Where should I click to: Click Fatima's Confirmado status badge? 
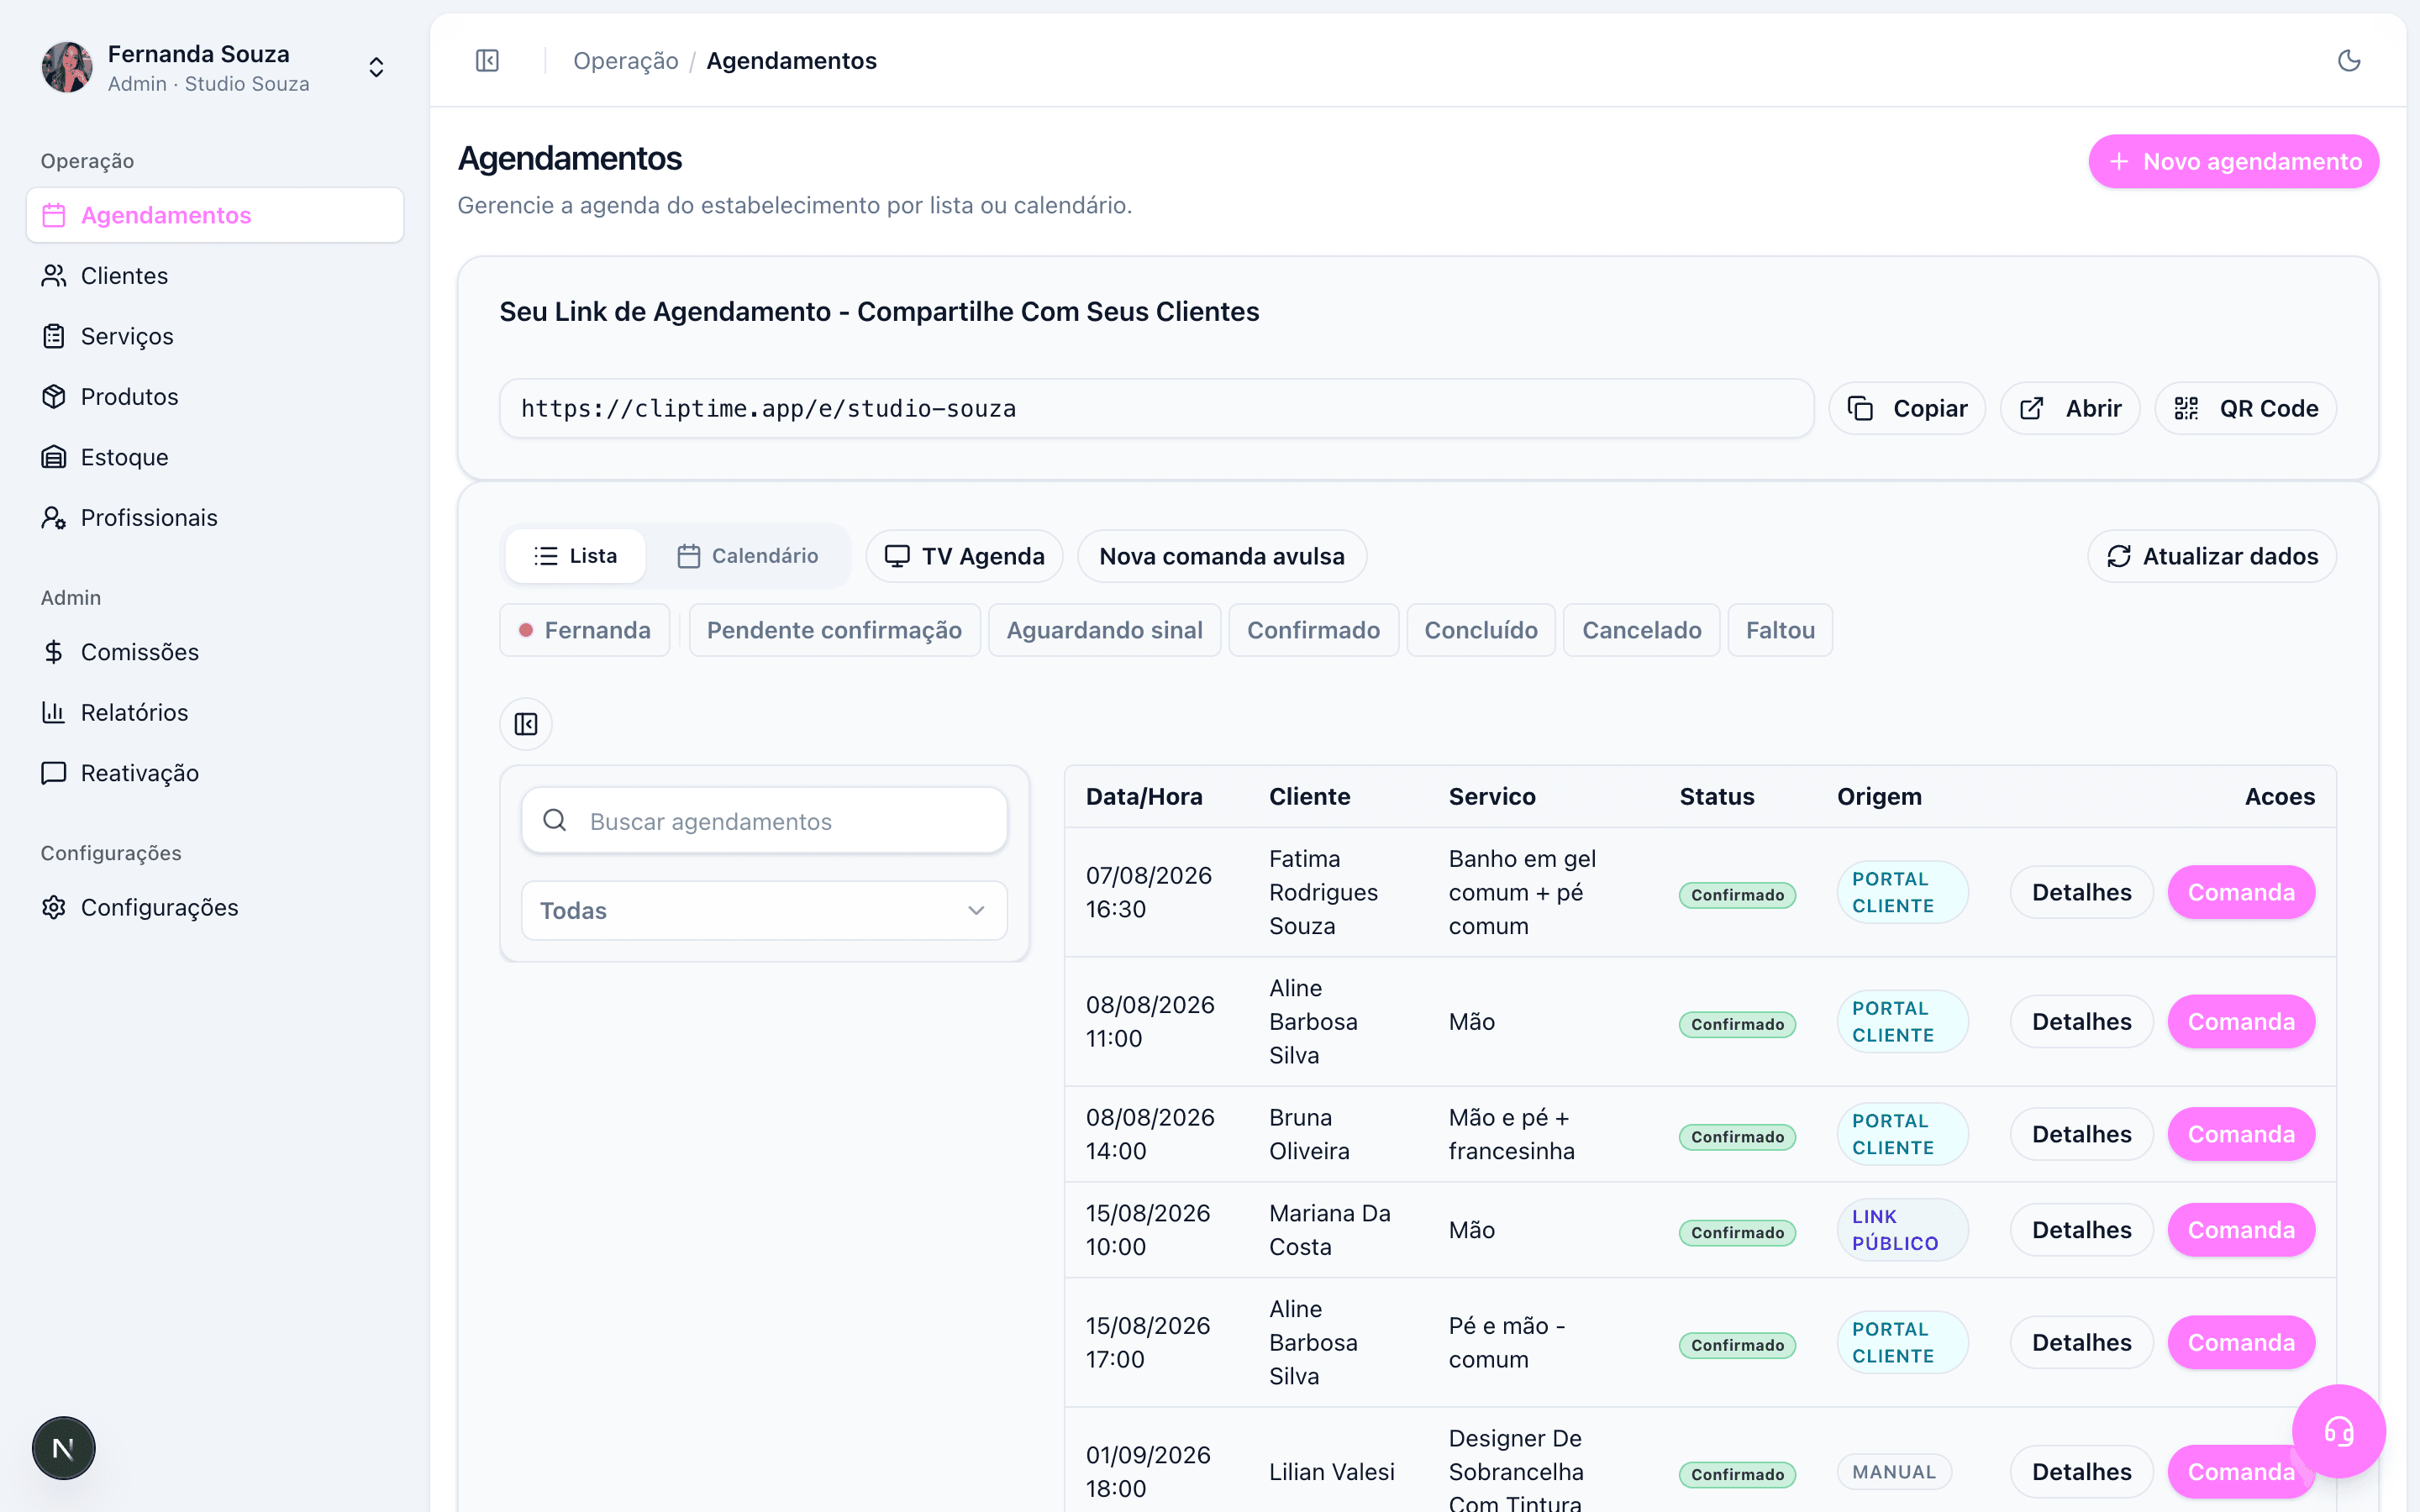click(1737, 895)
